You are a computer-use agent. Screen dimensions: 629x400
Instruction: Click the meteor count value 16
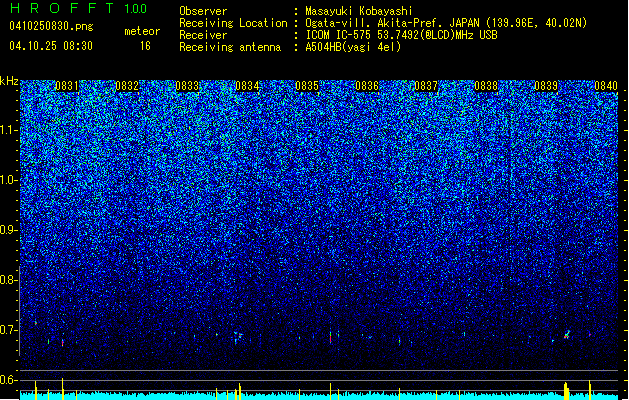tap(145, 46)
